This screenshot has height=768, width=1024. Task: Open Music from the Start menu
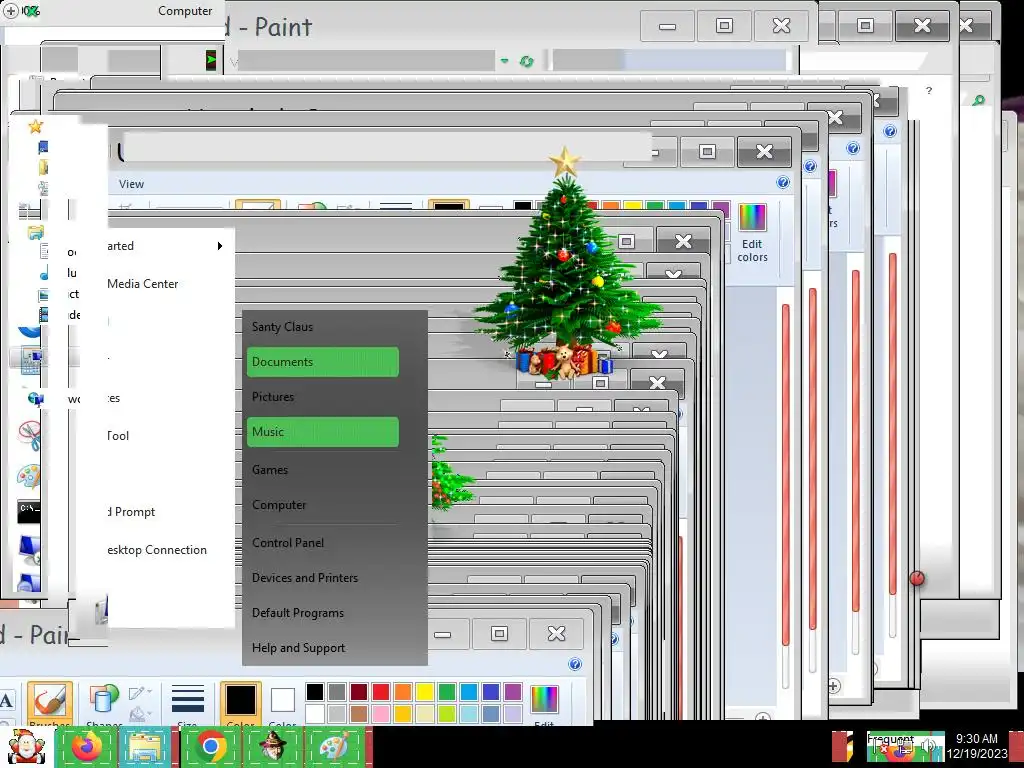(x=323, y=432)
